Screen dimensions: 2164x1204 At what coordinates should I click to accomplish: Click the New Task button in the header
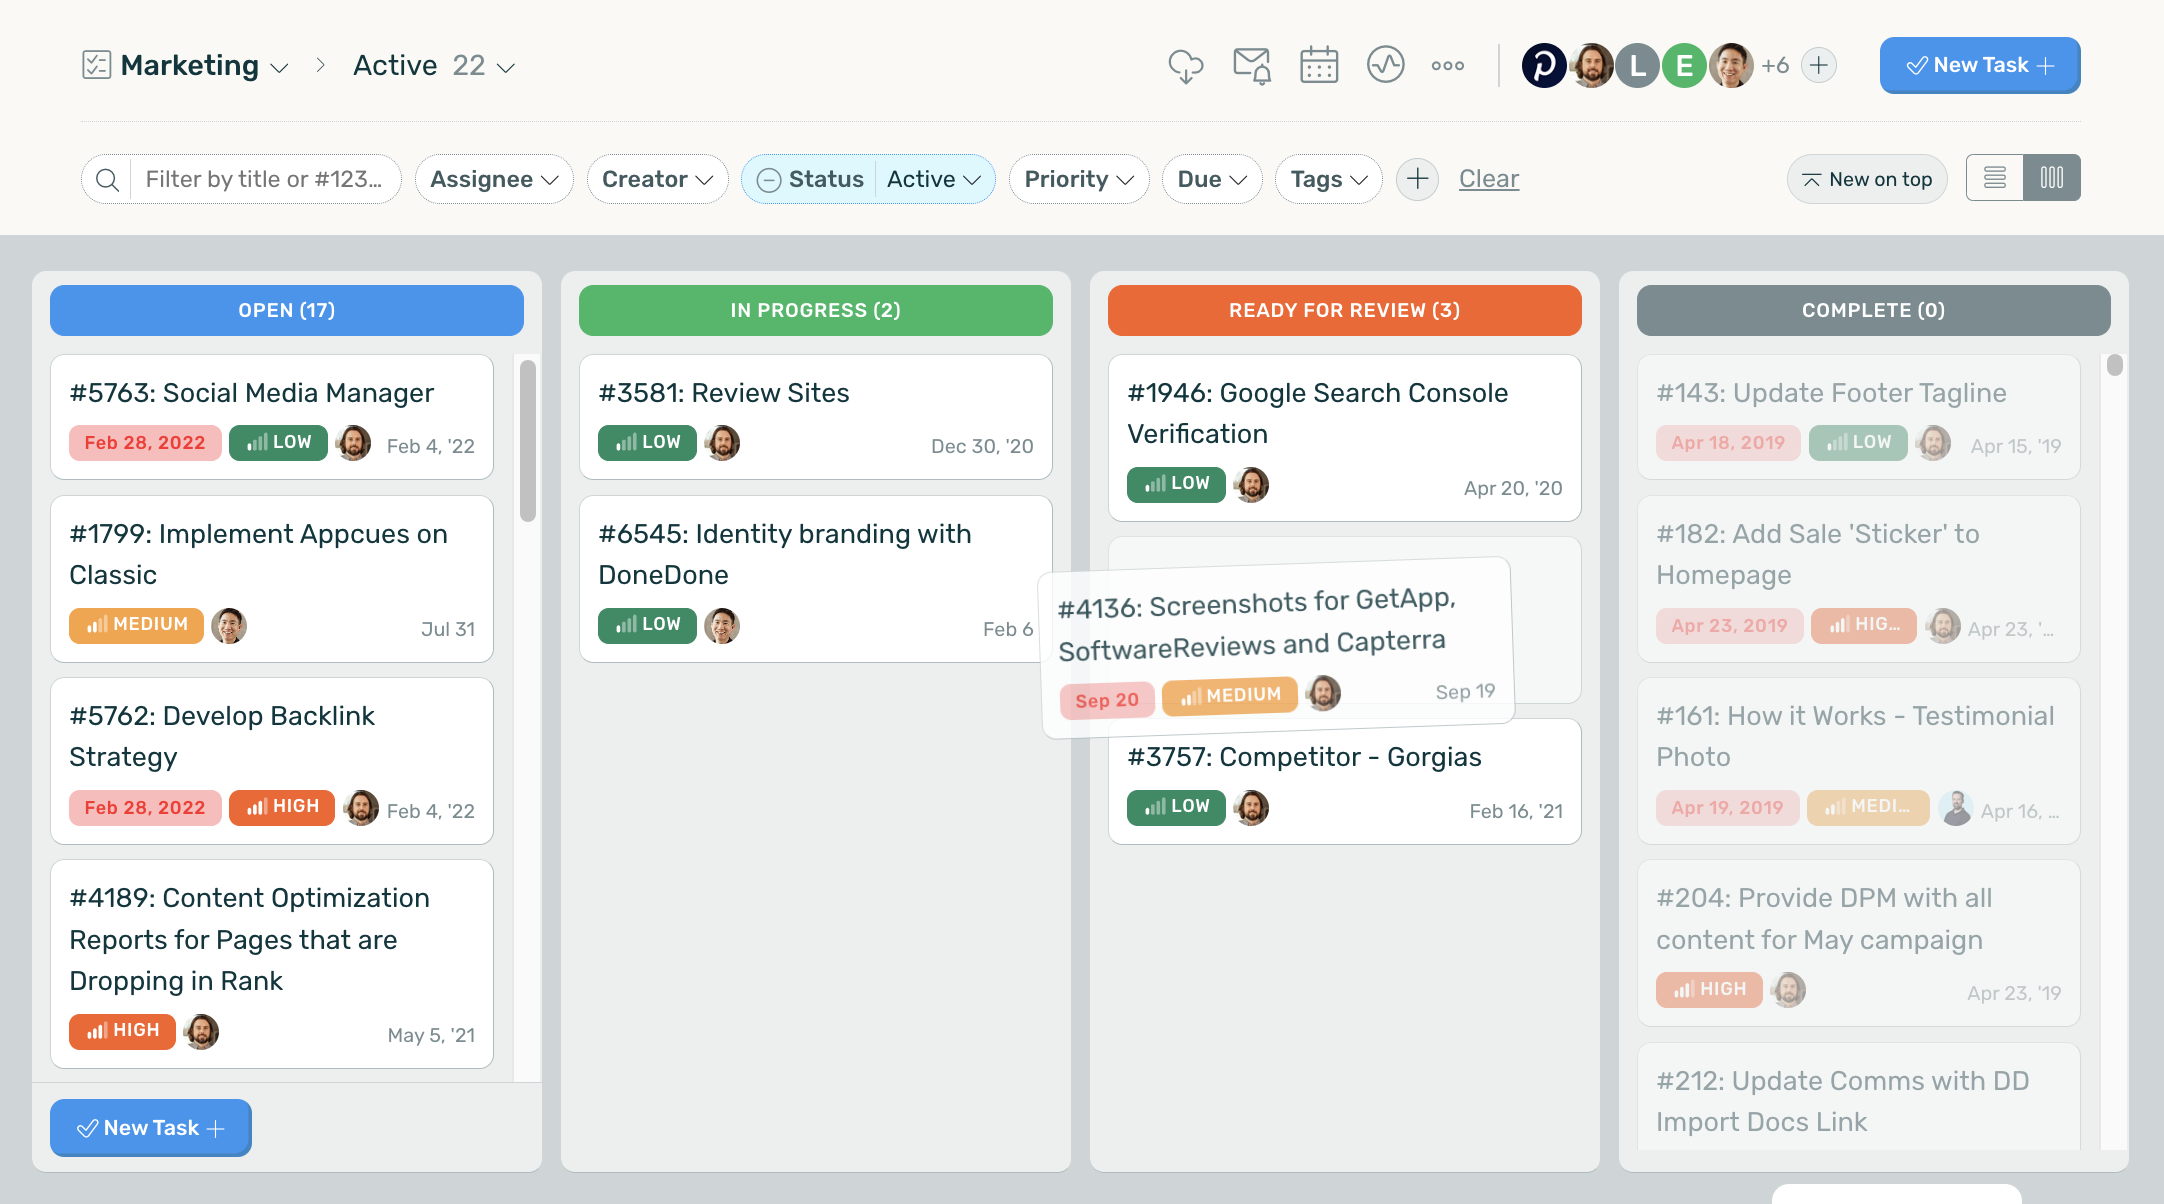(x=1979, y=65)
